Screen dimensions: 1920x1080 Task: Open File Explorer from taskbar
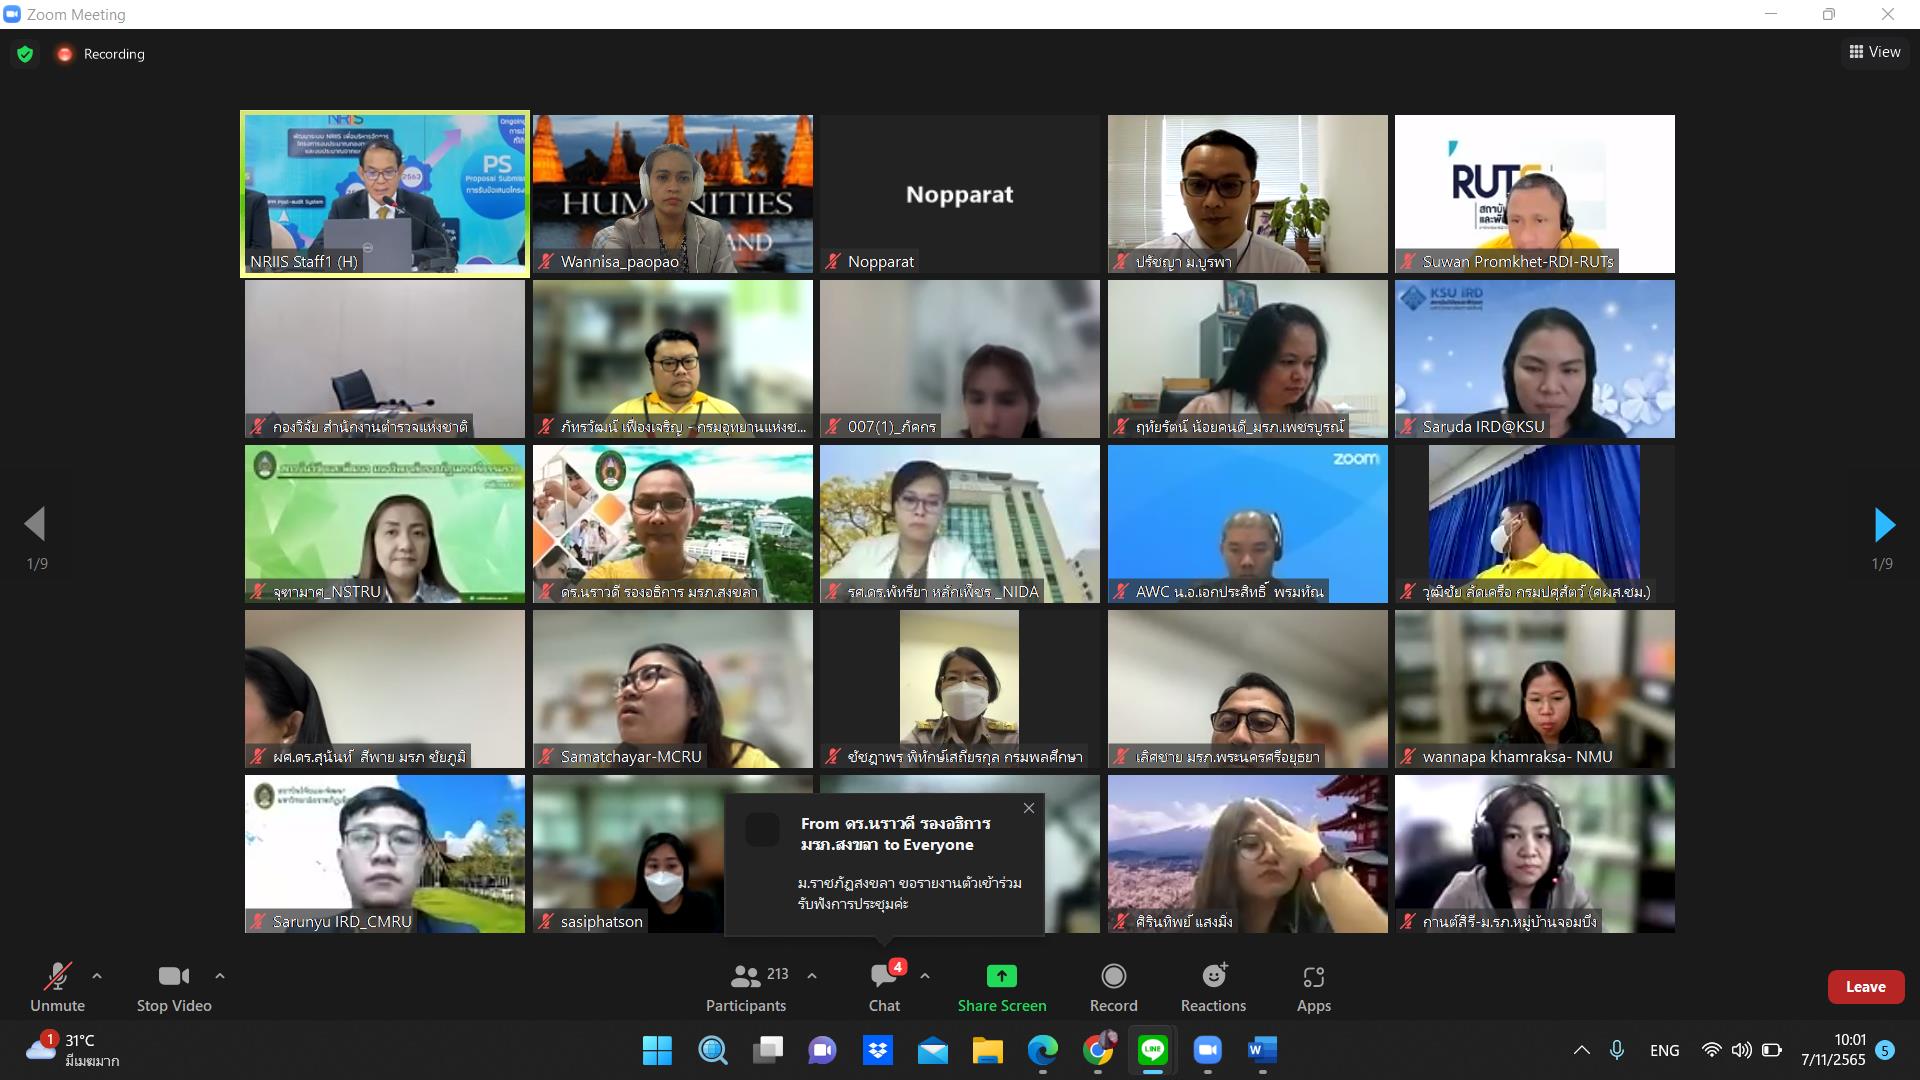pyautogui.click(x=988, y=1050)
